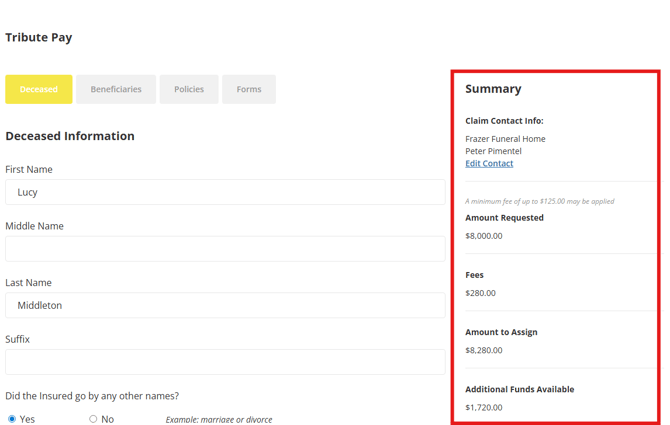The width and height of the screenshot is (670, 425).
Task: Click the Summary panel heading
Action: pyautogui.click(x=493, y=89)
